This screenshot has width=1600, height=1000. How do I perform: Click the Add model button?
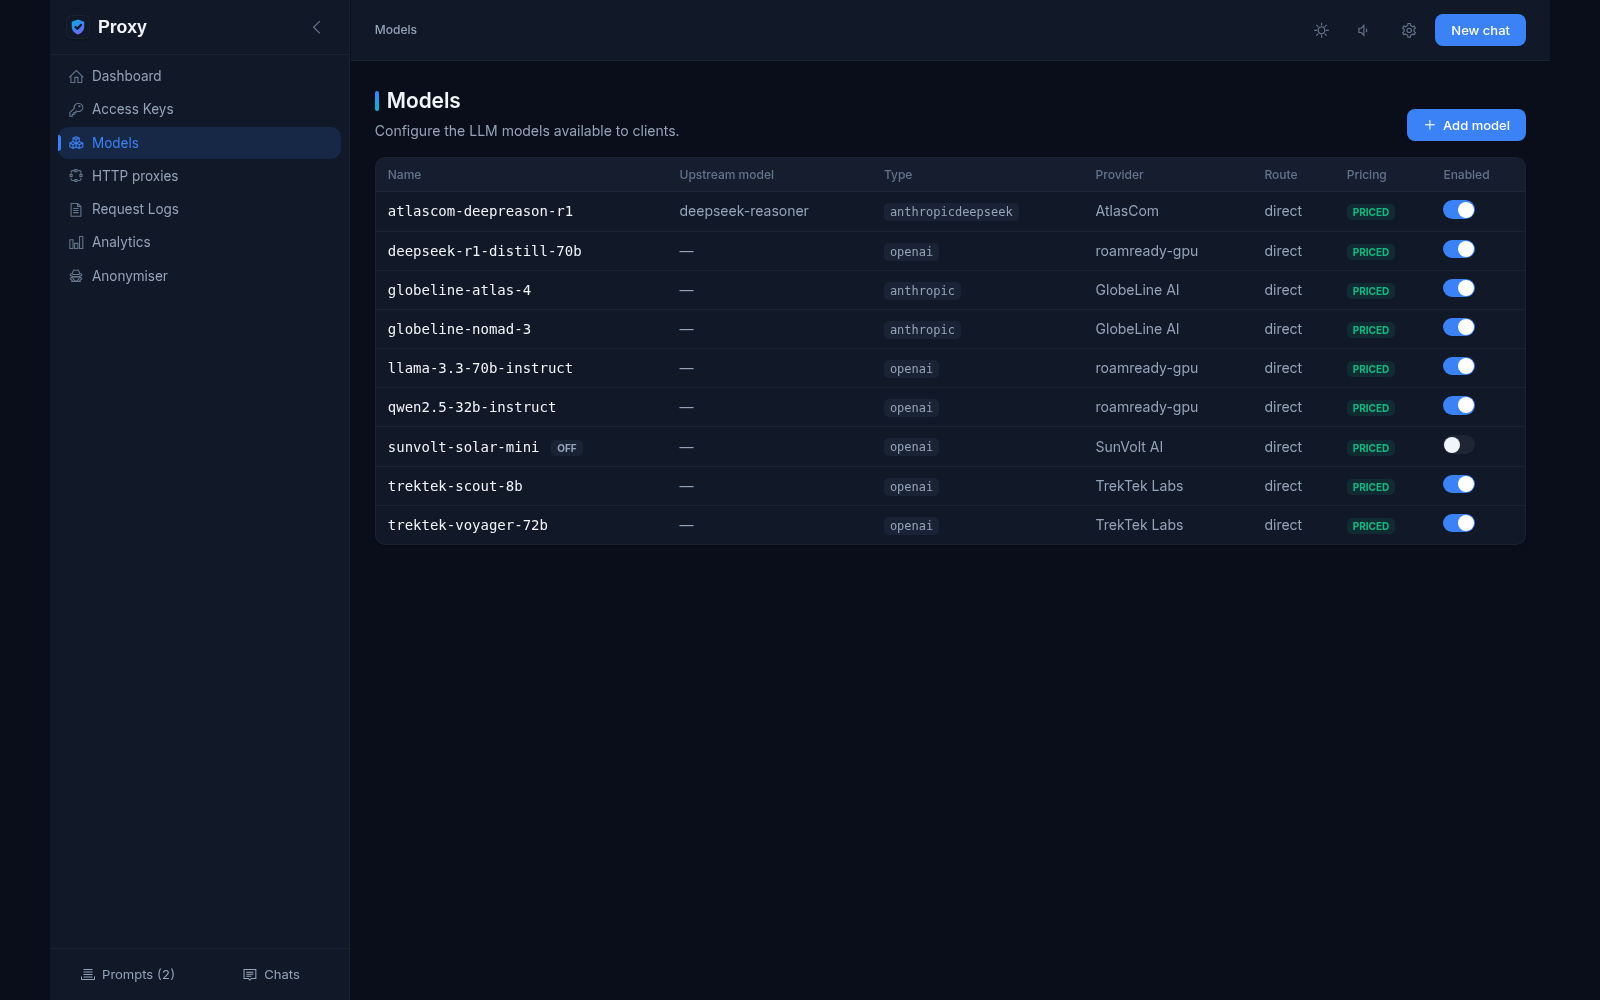point(1466,125)
